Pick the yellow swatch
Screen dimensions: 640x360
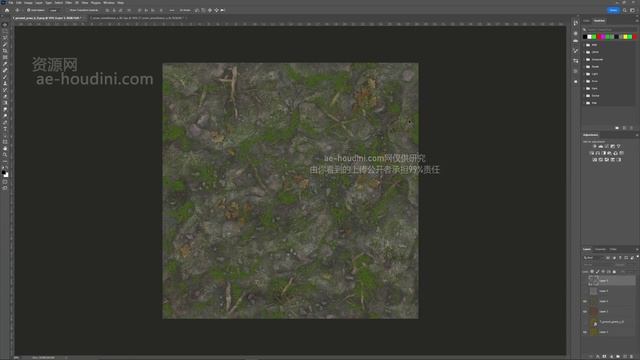click(625, 37)
